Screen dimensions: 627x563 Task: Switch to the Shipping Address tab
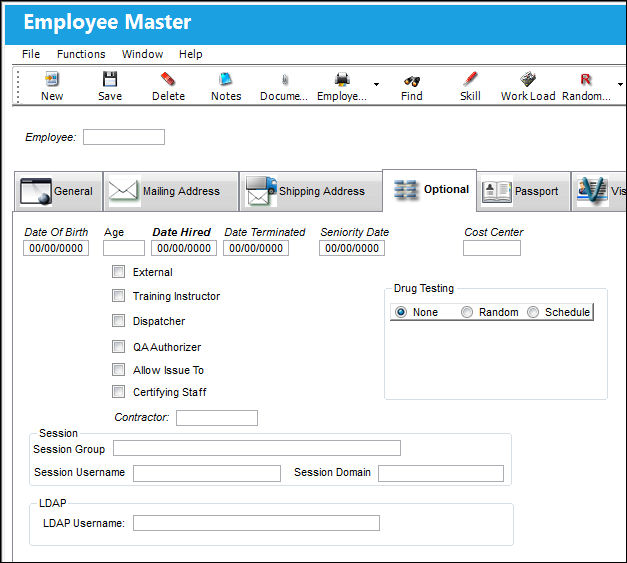tap(311, 191)
